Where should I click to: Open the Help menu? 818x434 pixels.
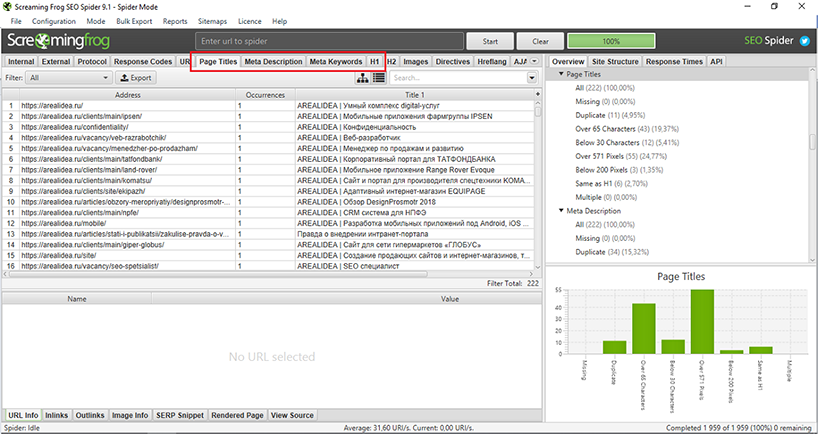coord(280,21)
